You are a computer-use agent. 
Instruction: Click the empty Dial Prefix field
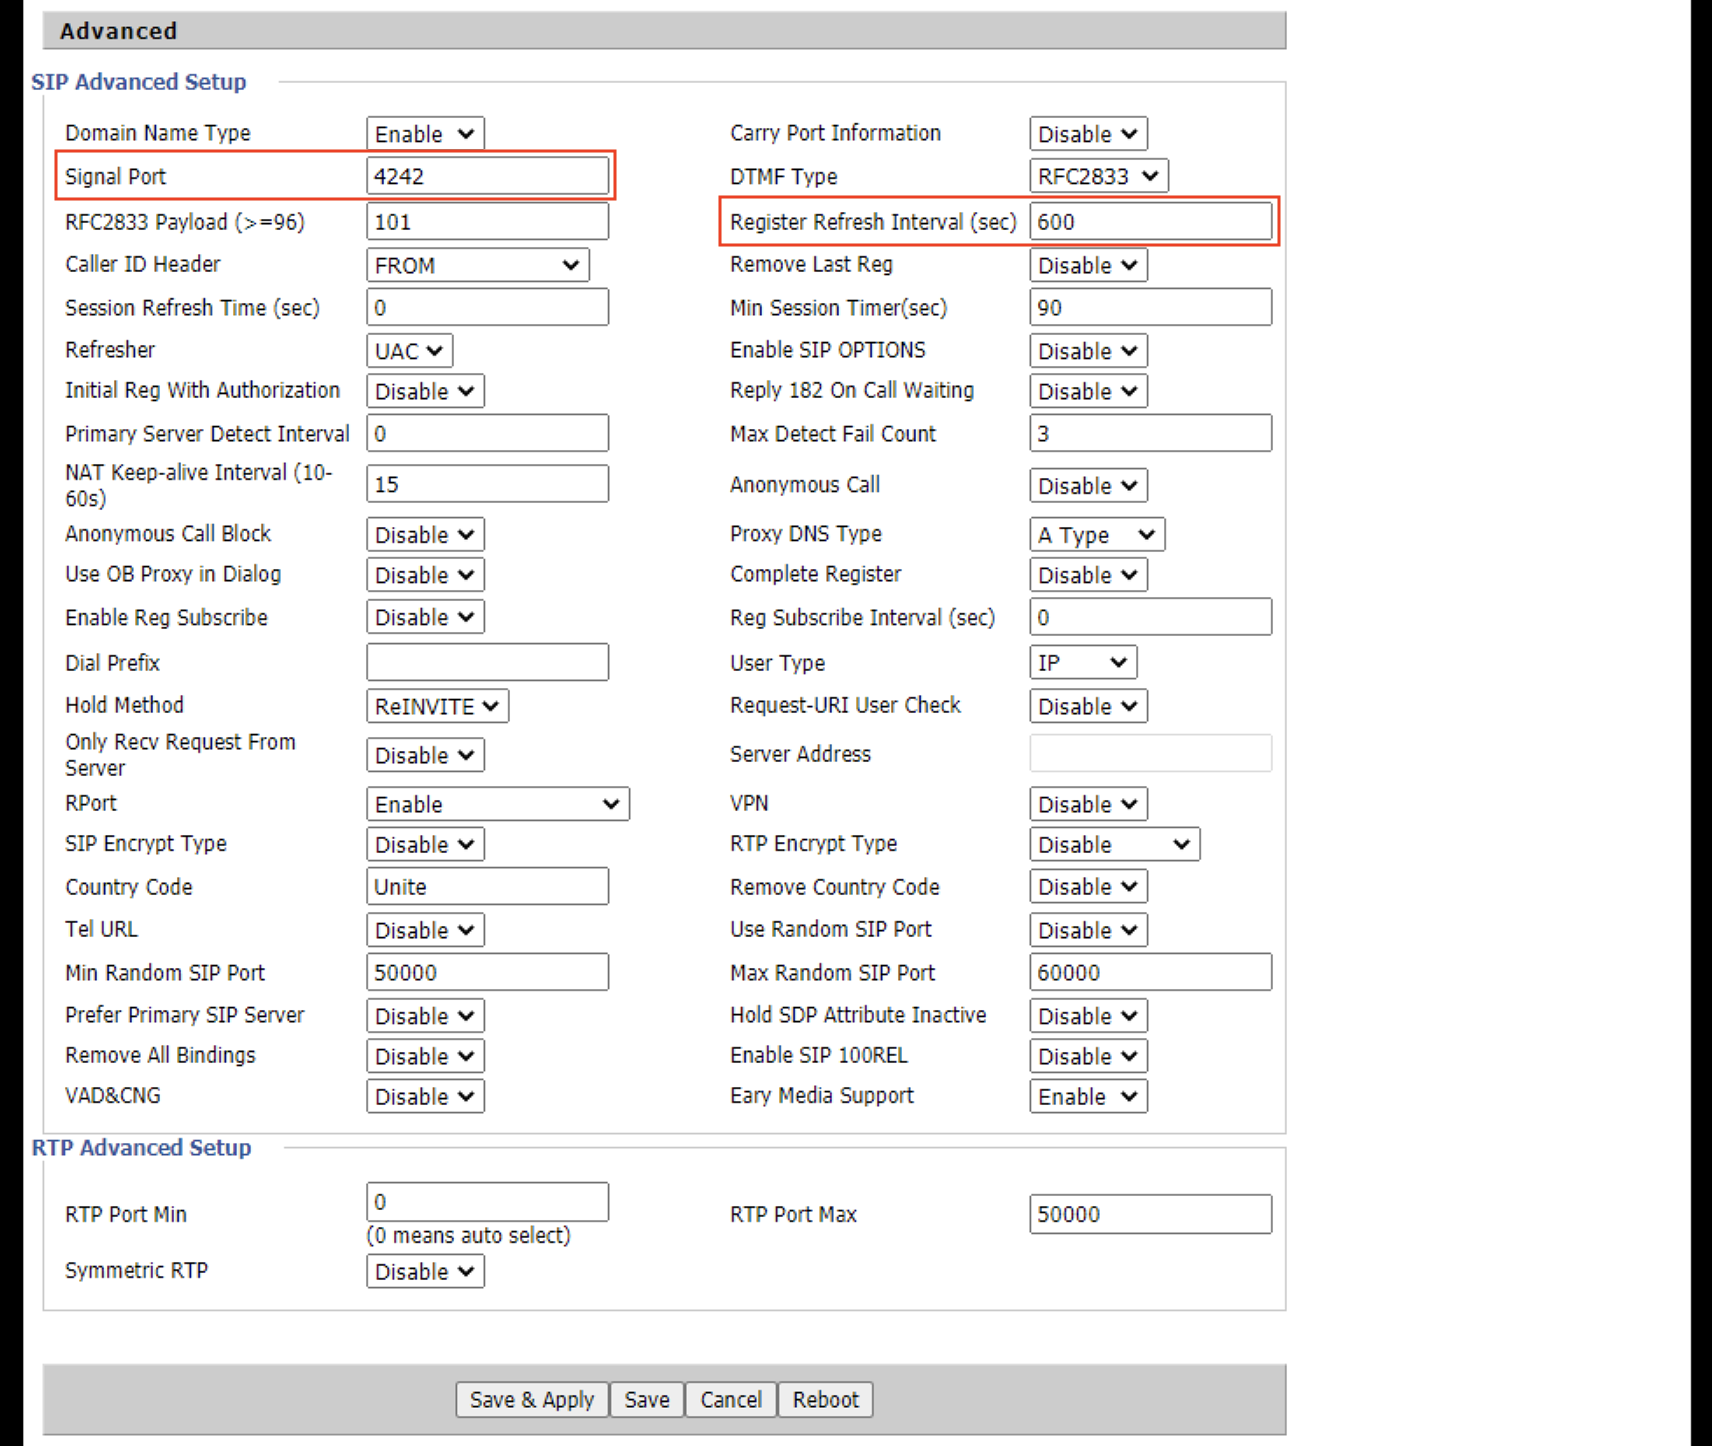click(x=488, y=662)
